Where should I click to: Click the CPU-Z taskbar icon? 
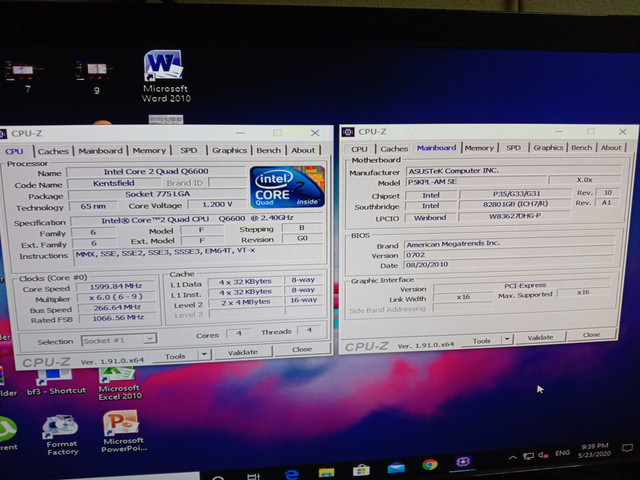click(463, 462)
